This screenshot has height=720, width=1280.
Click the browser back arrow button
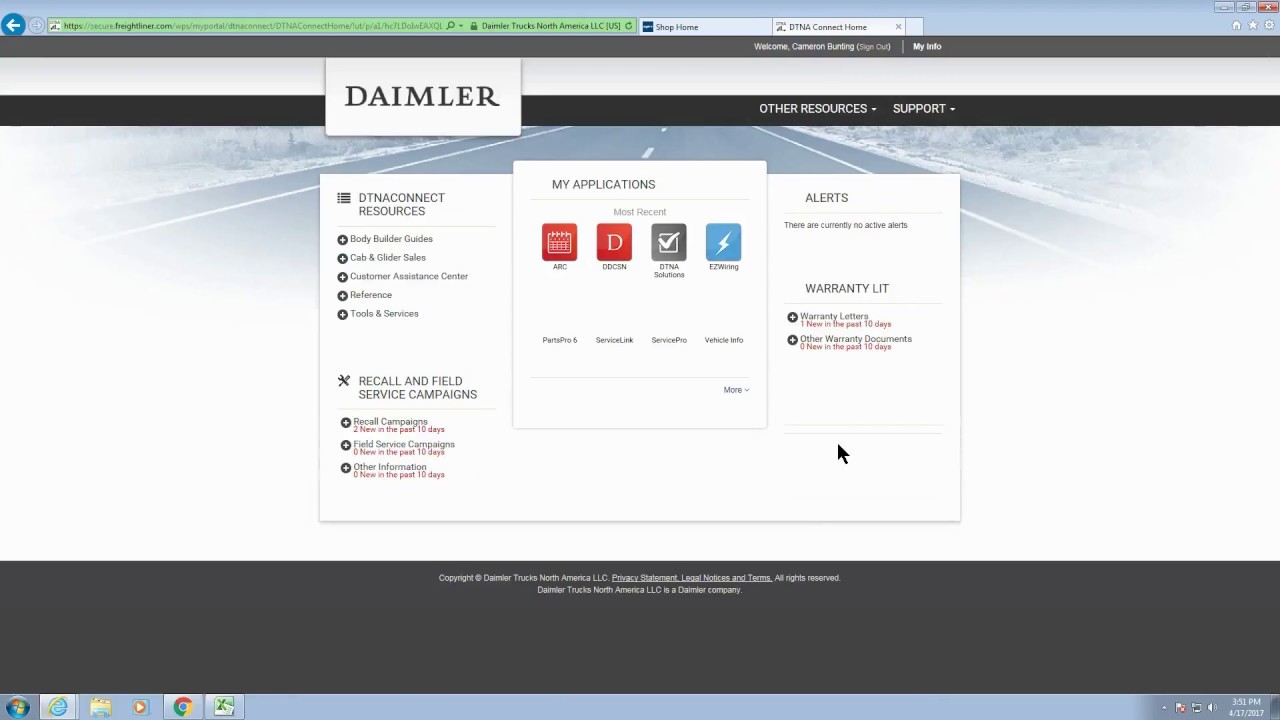tap(13, 26)
